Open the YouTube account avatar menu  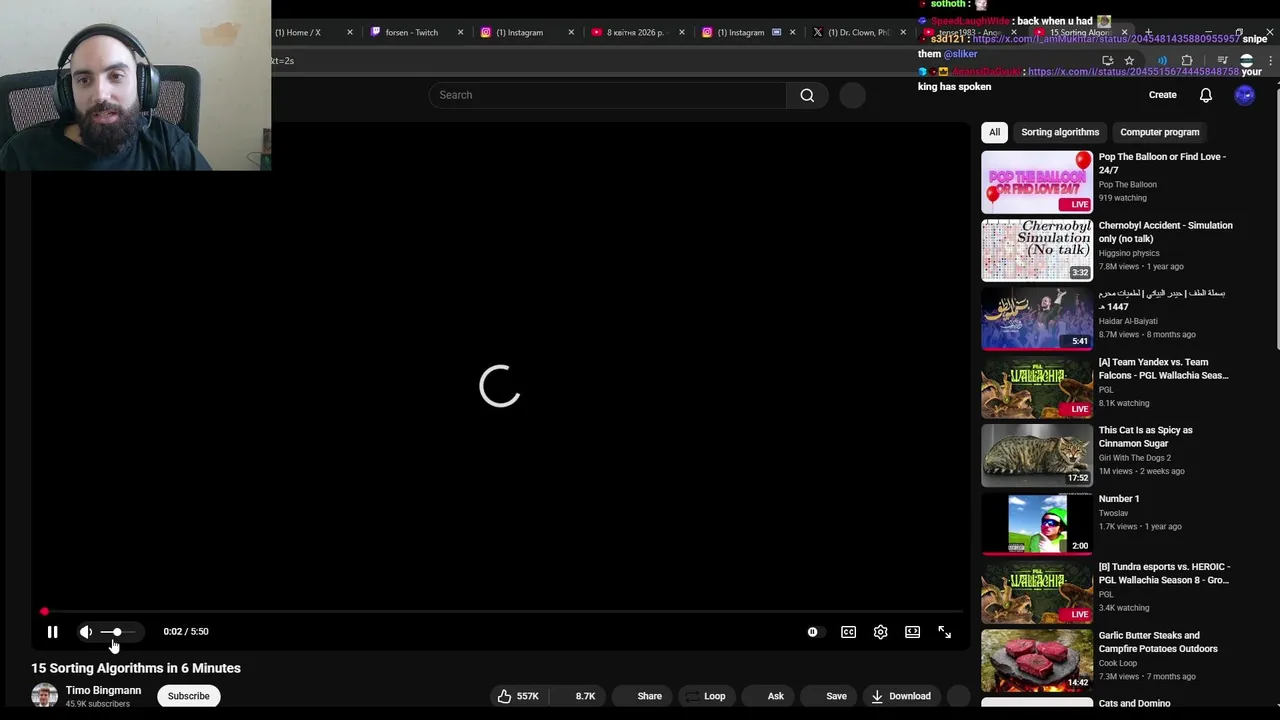point(1244,95)
